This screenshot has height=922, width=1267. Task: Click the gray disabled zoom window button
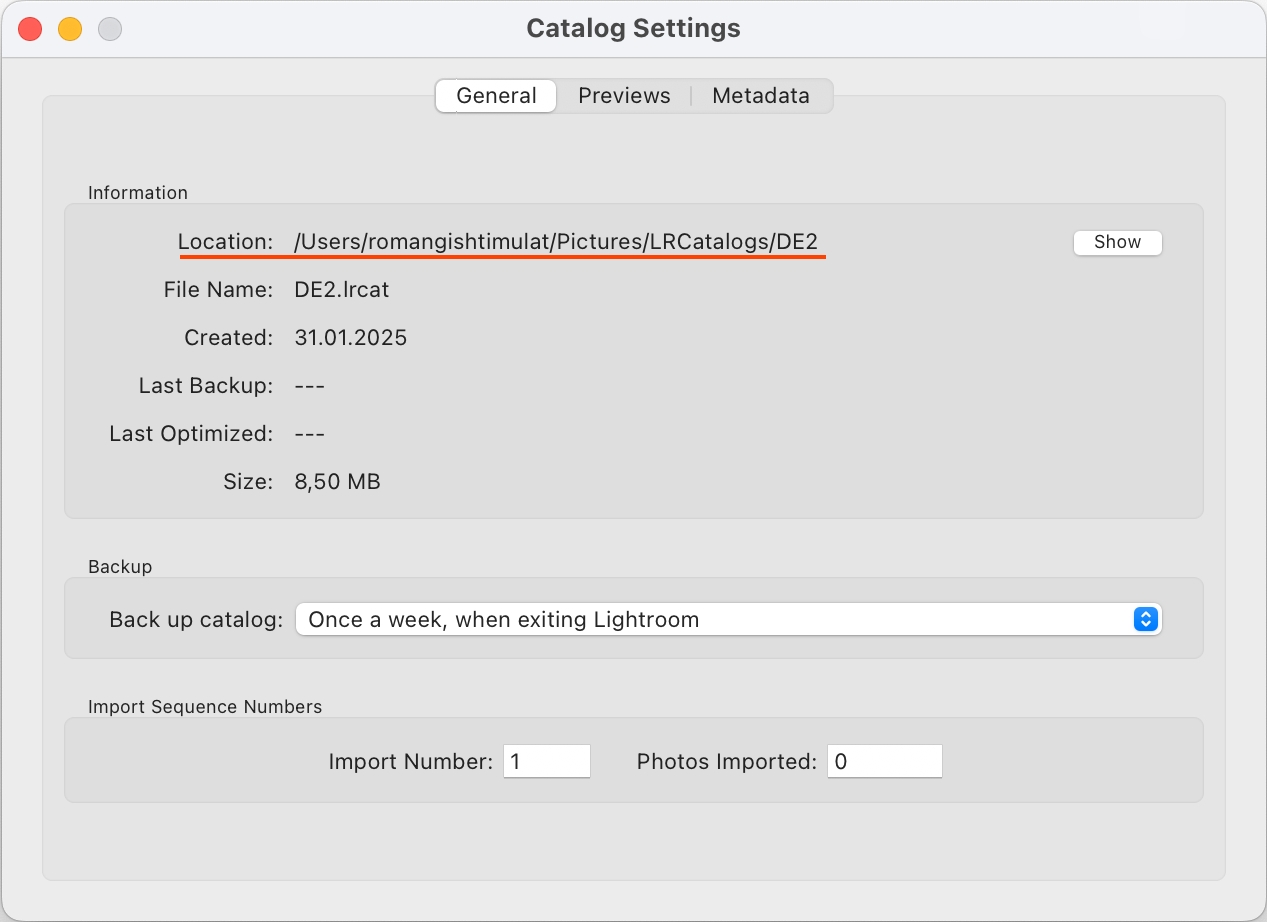pos(110,29)
